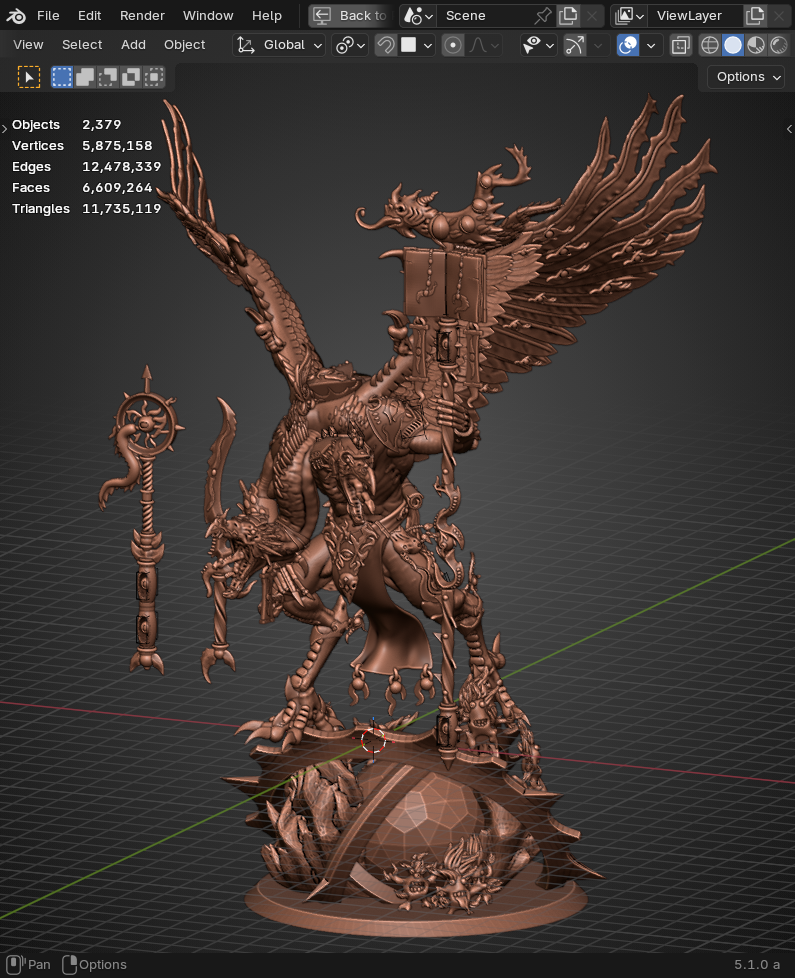This screenshot has width=795, height=978.
Task: Click the new scene duplicate icon
Action: click(568, 16)
